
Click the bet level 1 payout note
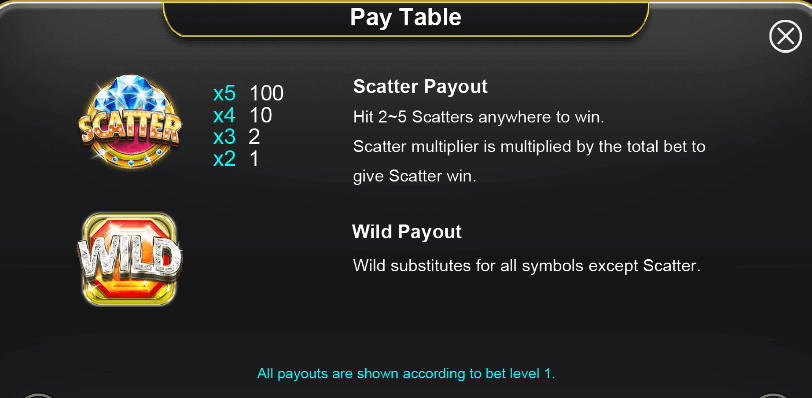pyautogui.click(x=406, y=373)
